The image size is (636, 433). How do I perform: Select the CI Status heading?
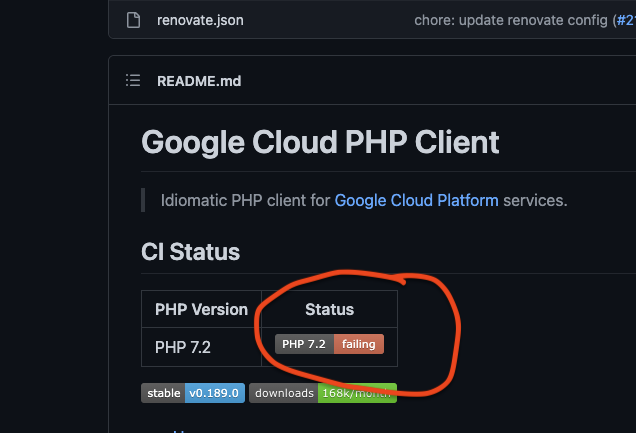click(191, 252)
